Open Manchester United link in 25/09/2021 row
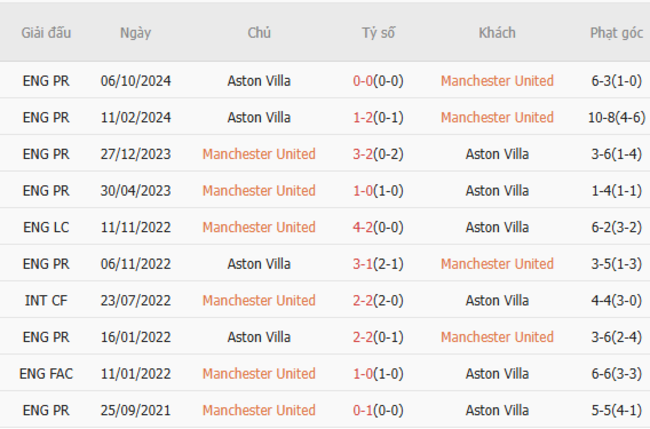 pos(259,410)
